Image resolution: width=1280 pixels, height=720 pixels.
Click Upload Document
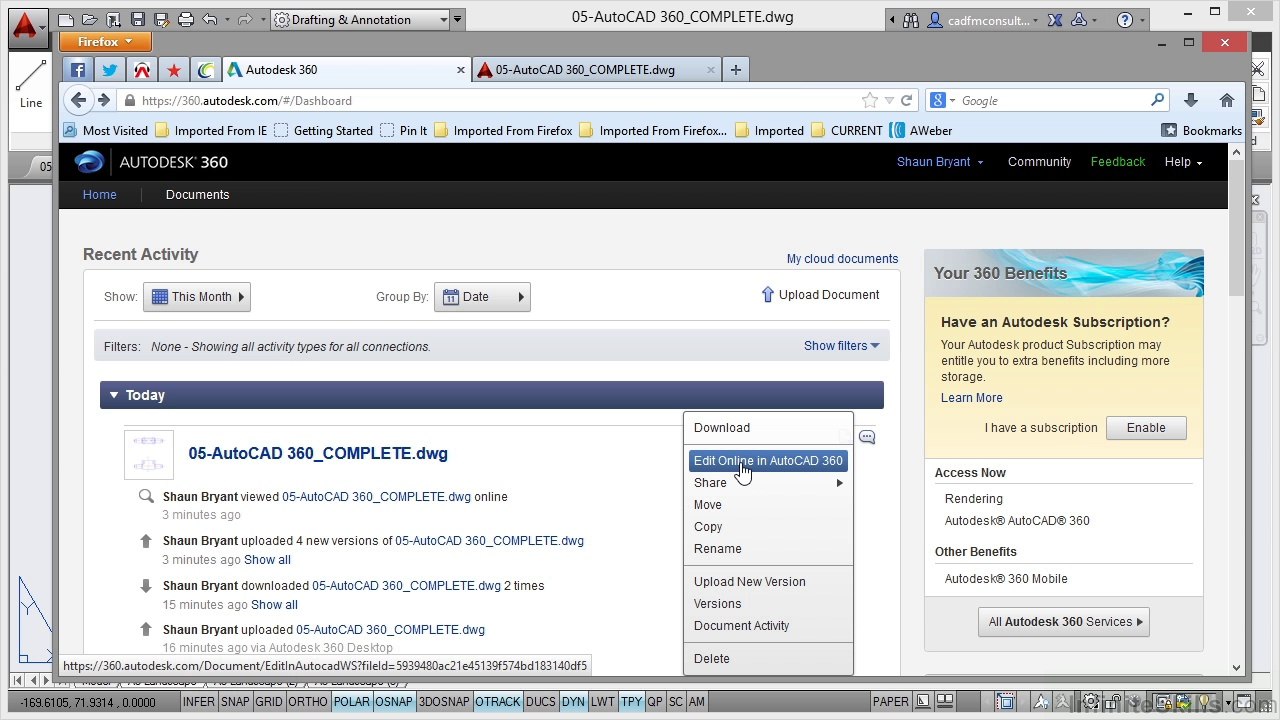[820, 295]
